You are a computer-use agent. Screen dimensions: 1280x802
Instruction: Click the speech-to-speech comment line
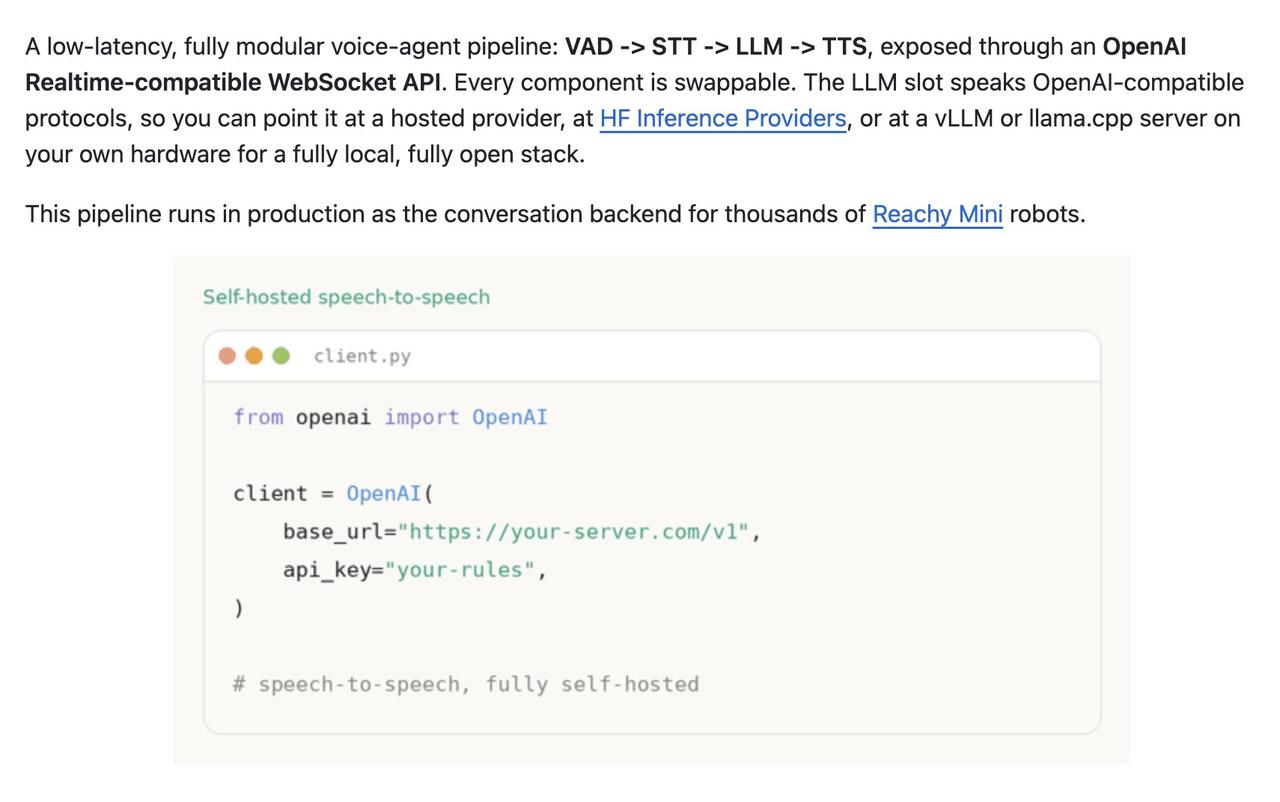point(466,685)
